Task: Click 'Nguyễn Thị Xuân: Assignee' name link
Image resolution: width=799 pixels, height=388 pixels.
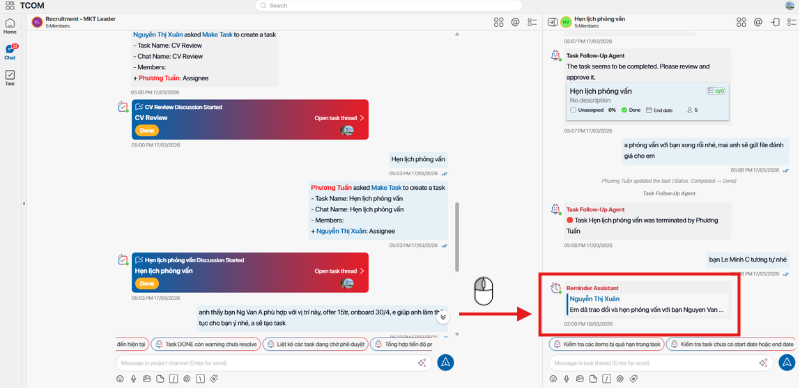Action: tap(341, 231)
